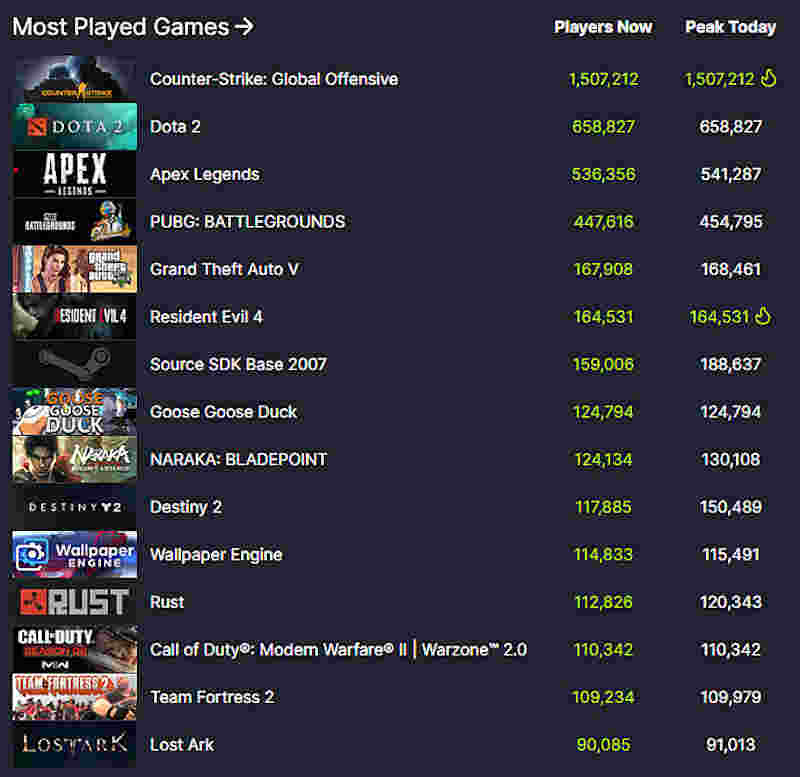
Task: Click Apex Legends' peak today value 541,287
Action: click(x=731, y=174)
